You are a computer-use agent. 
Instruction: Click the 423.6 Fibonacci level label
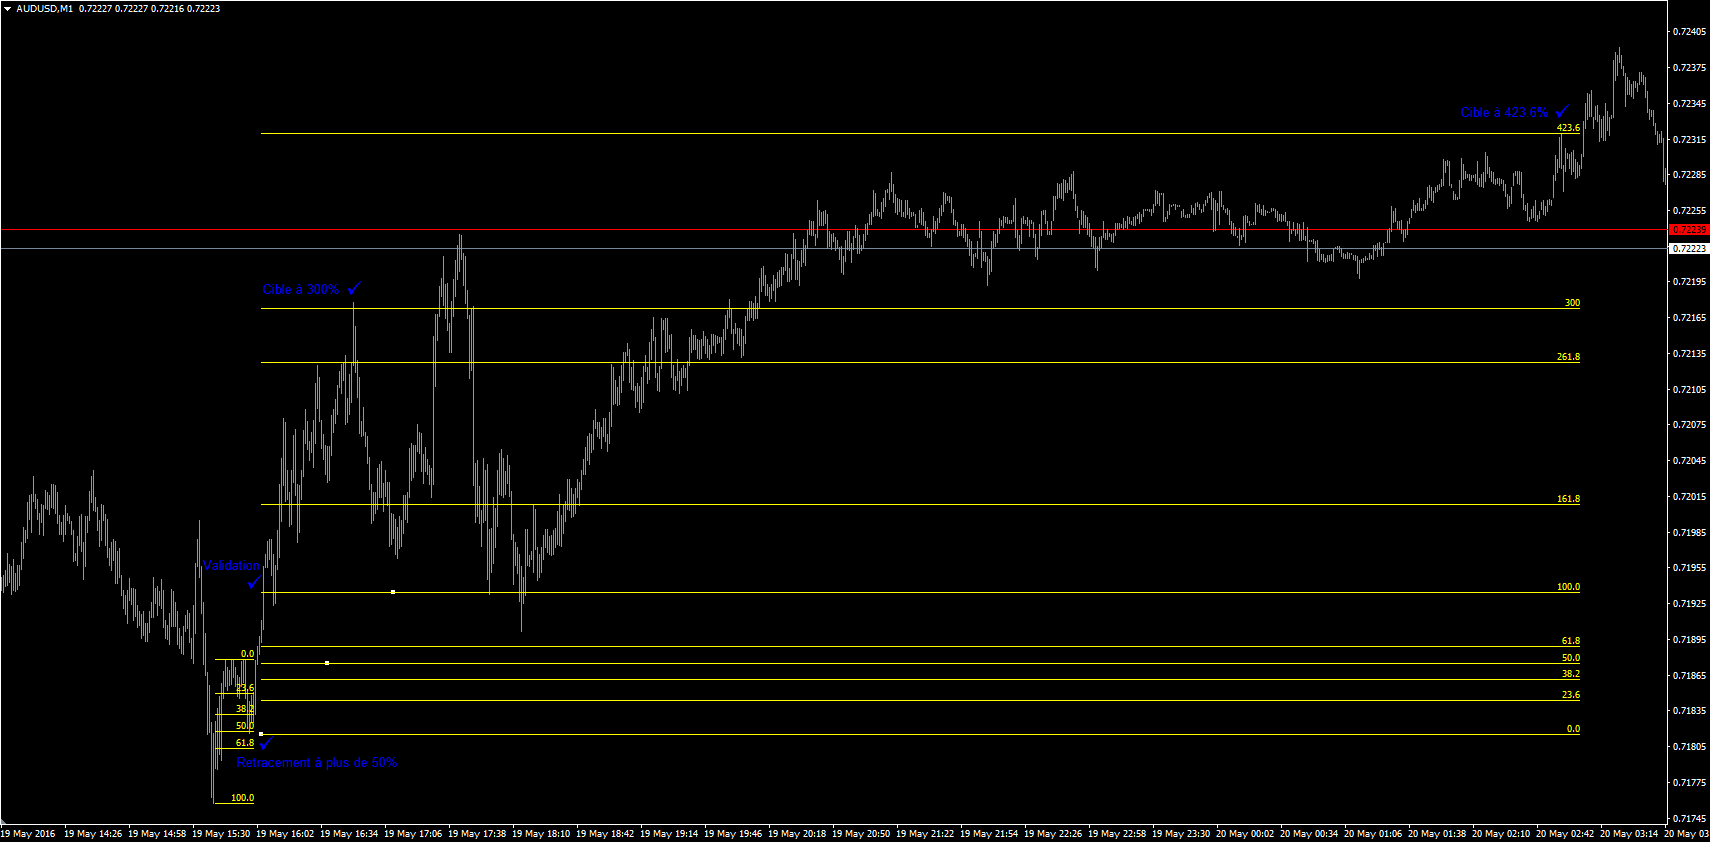pyautogui.click(x=1568, y=128)
